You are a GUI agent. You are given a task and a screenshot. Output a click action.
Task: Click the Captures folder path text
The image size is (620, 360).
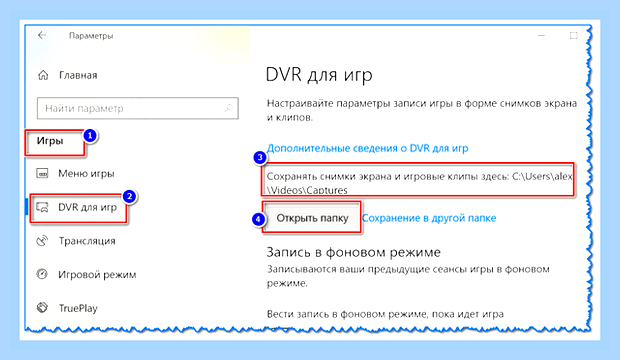pyautogui.click(x=420, y=183)
